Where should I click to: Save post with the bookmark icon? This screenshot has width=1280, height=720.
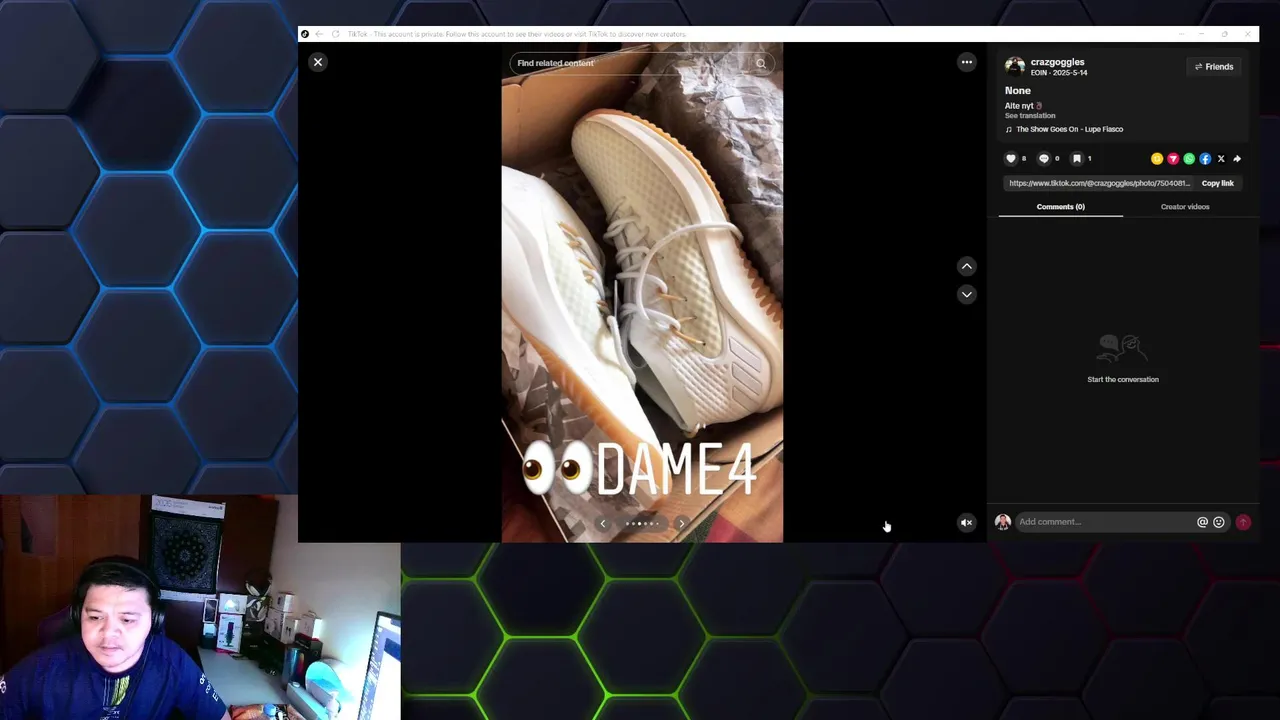pos(1077,158)
